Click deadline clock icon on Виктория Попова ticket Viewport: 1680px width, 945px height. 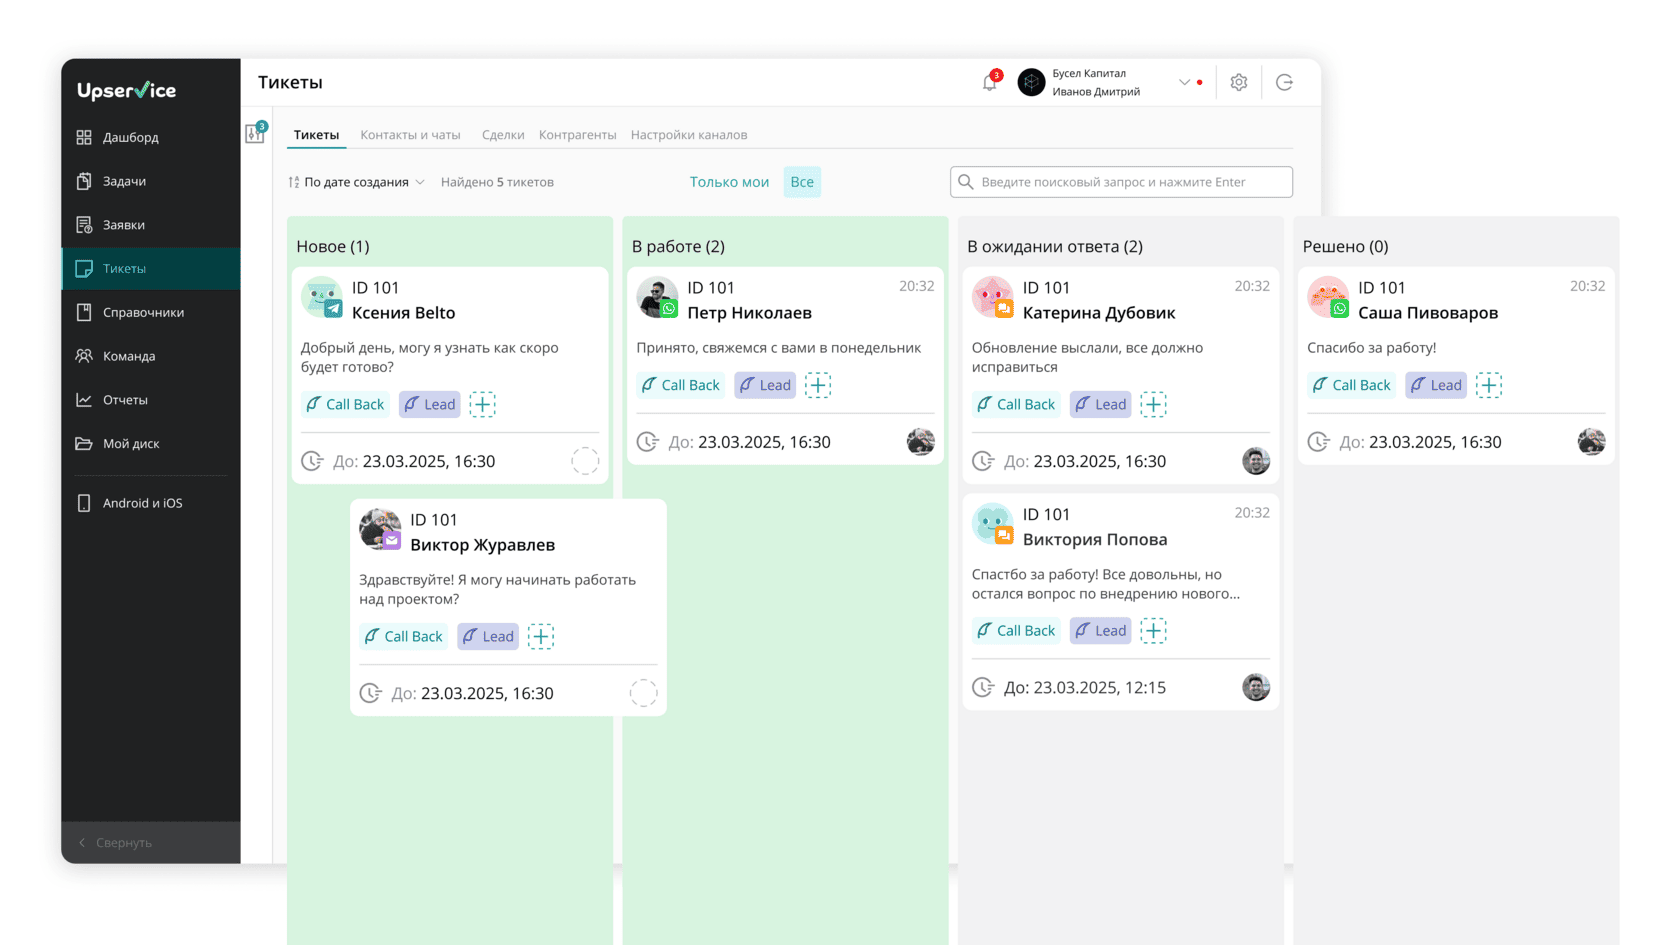coord(984,687)
